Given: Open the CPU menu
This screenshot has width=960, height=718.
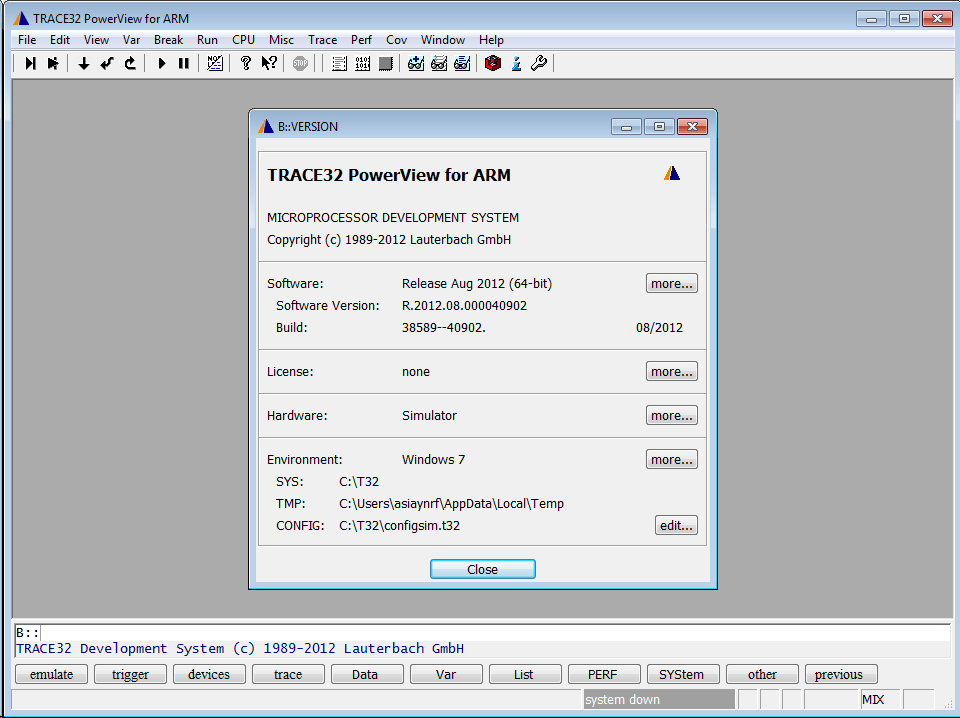Looking at the screenshot, I should tap(243, 40).
